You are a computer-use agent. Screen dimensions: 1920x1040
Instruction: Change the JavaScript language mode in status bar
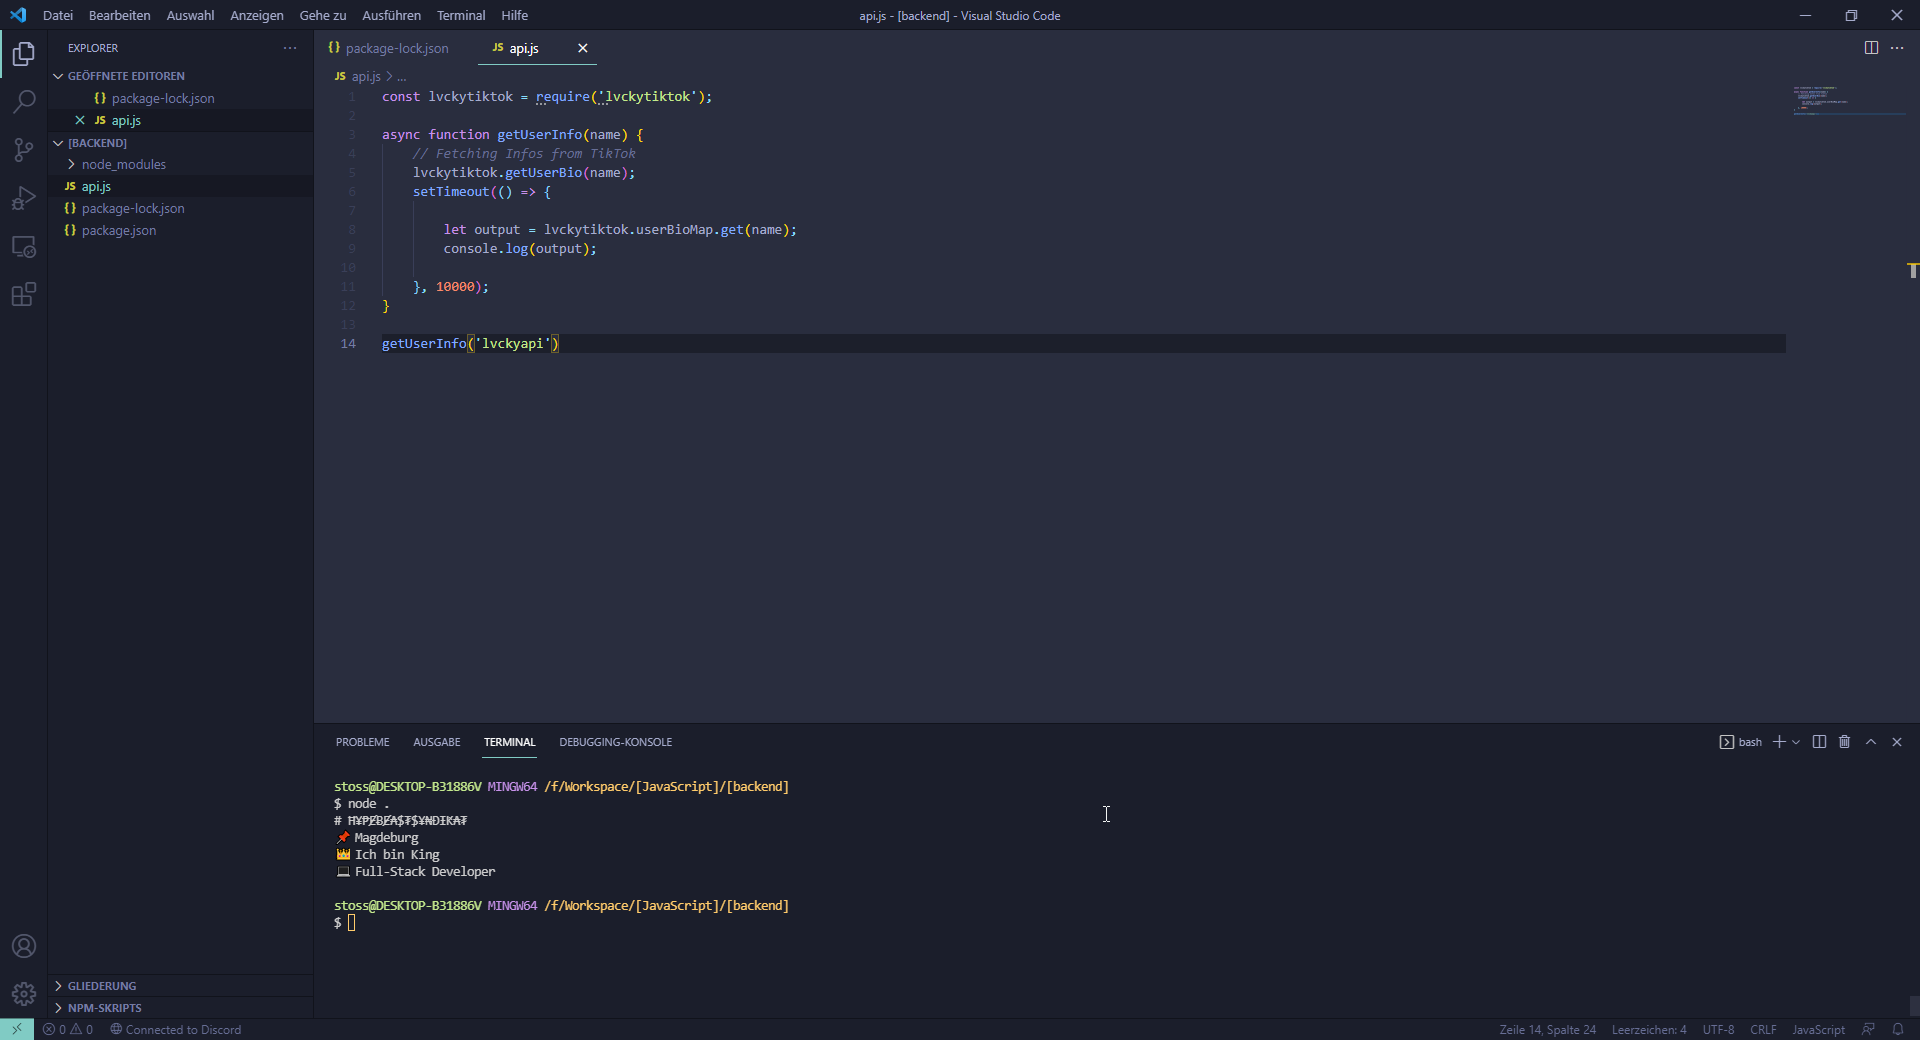[1818, 1029]
